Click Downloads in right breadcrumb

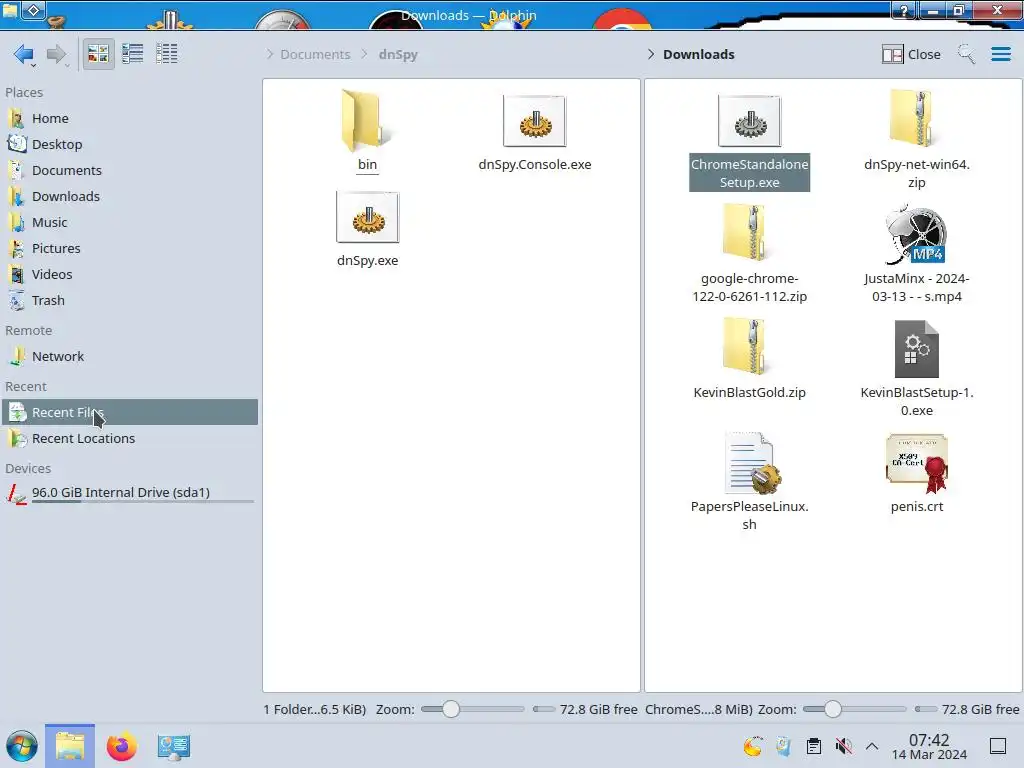tap(699, 54)
